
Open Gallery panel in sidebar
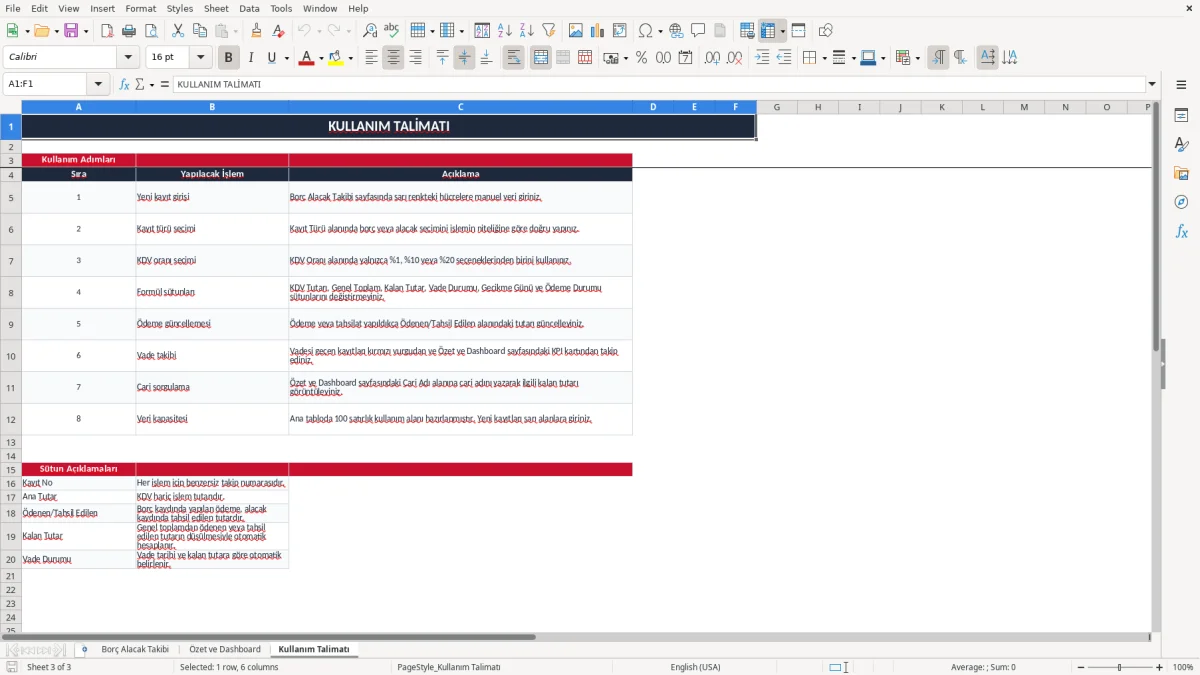point(1181,173)
